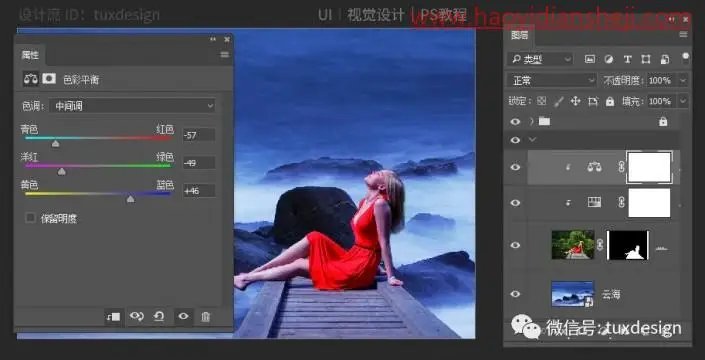
Task: Click the second adjustment layer's grid icon
Action: pyautogui.click(x=594, y=203)
